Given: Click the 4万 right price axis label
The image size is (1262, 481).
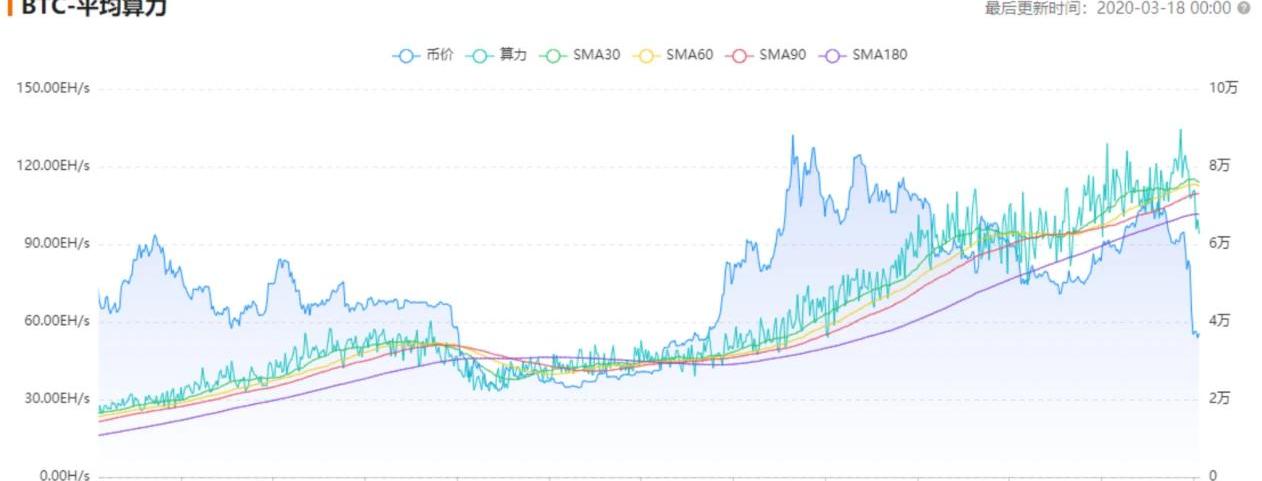Looking at the screenshot, I should (x=1219, y=321).
